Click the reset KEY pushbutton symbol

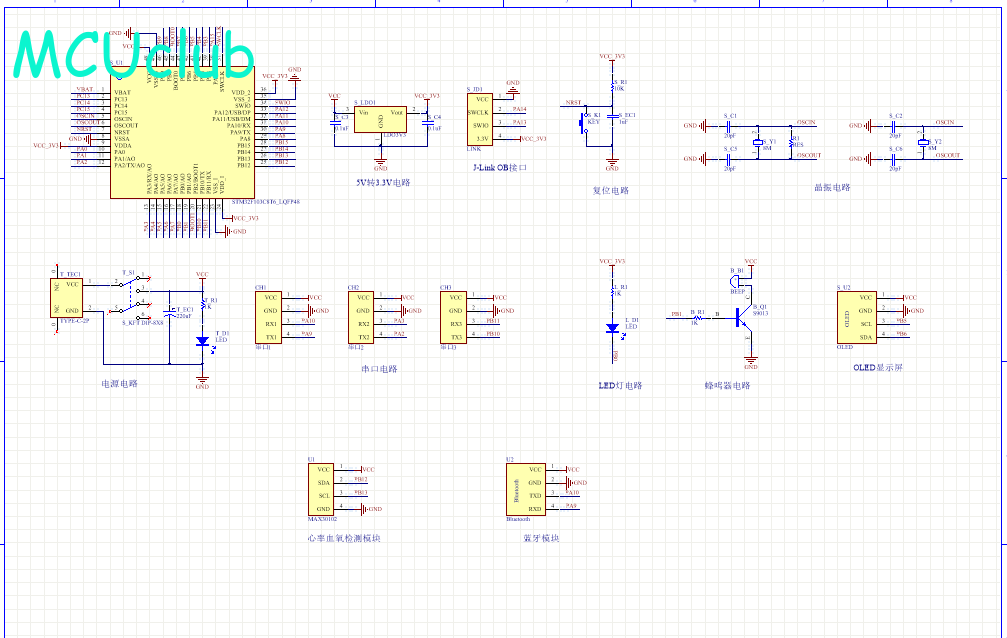[x=585, y=123]
